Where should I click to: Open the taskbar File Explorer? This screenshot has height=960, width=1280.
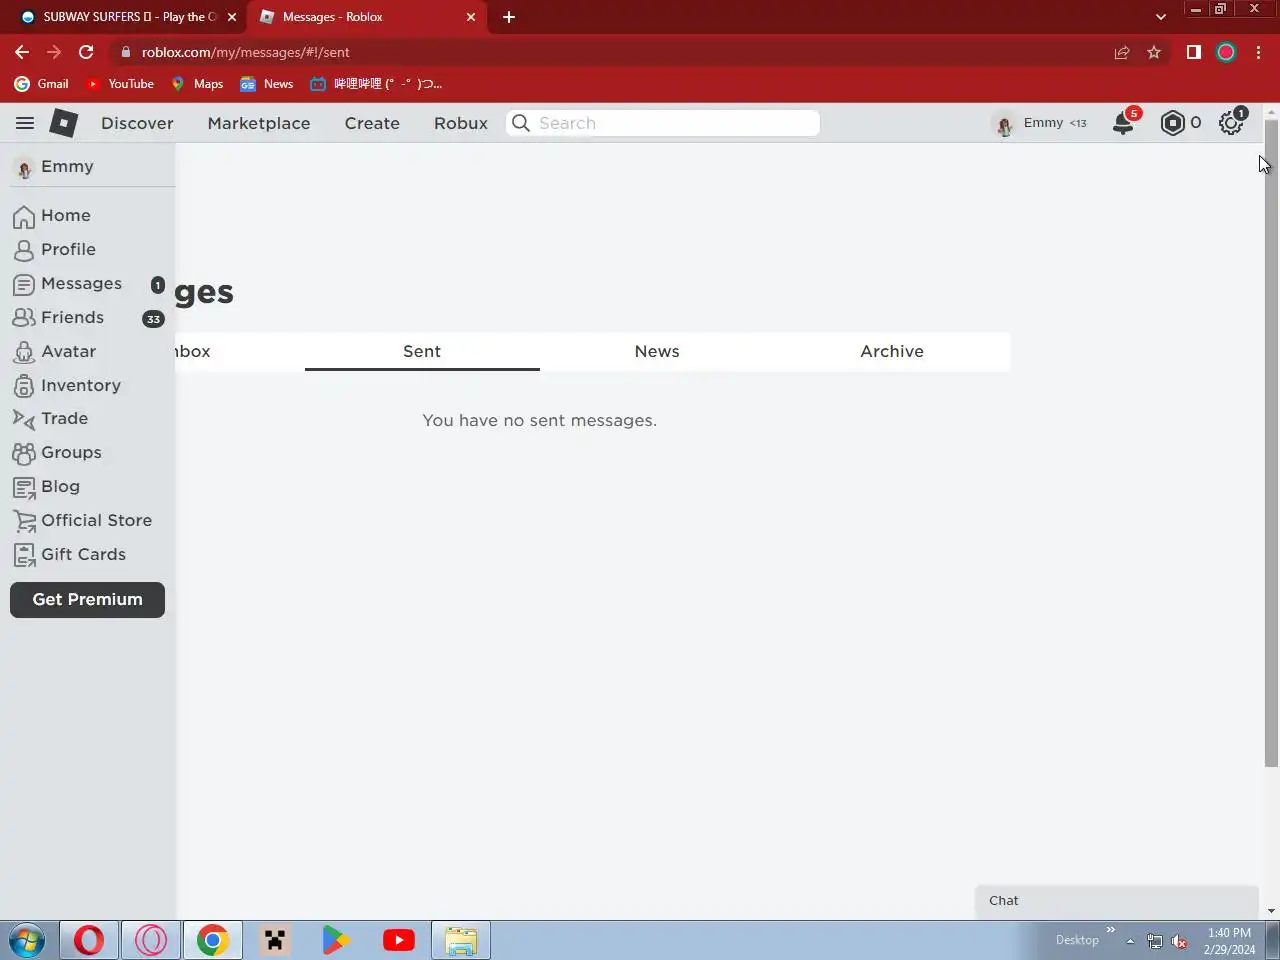(461, 941)
